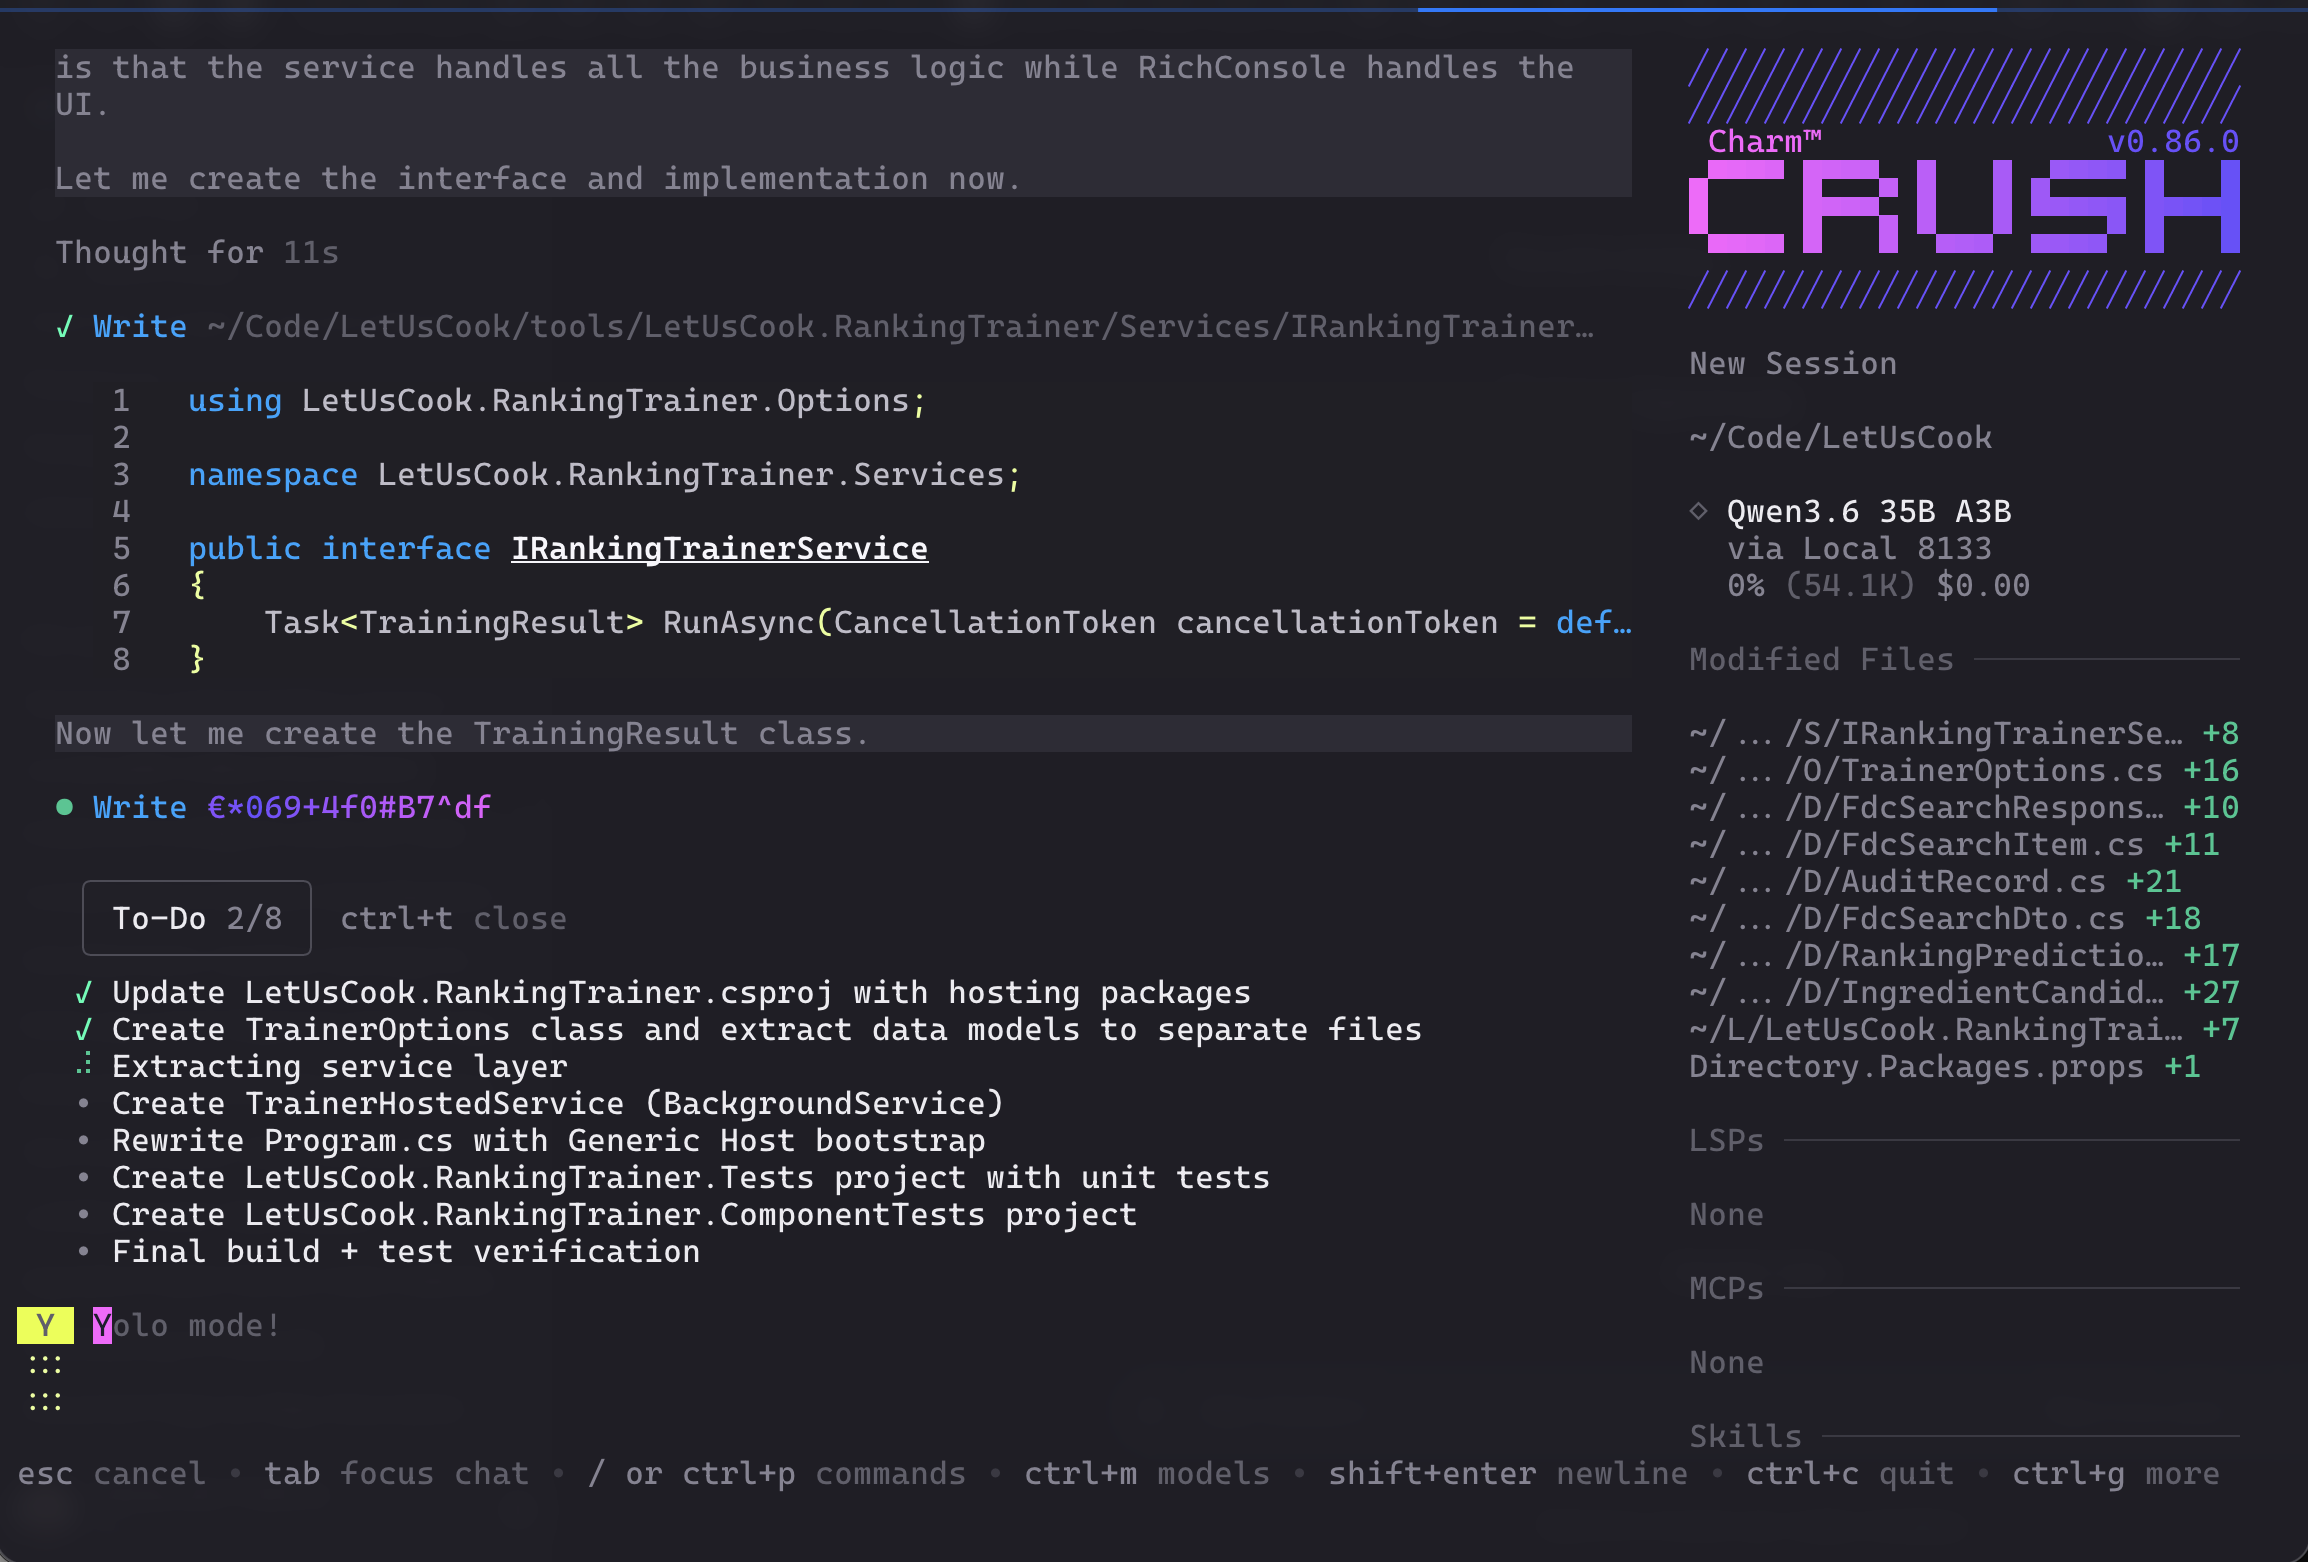Click the green checkmark beside Write tool call
This screenshot has width=2308, height=1562.
pos(65,327)
